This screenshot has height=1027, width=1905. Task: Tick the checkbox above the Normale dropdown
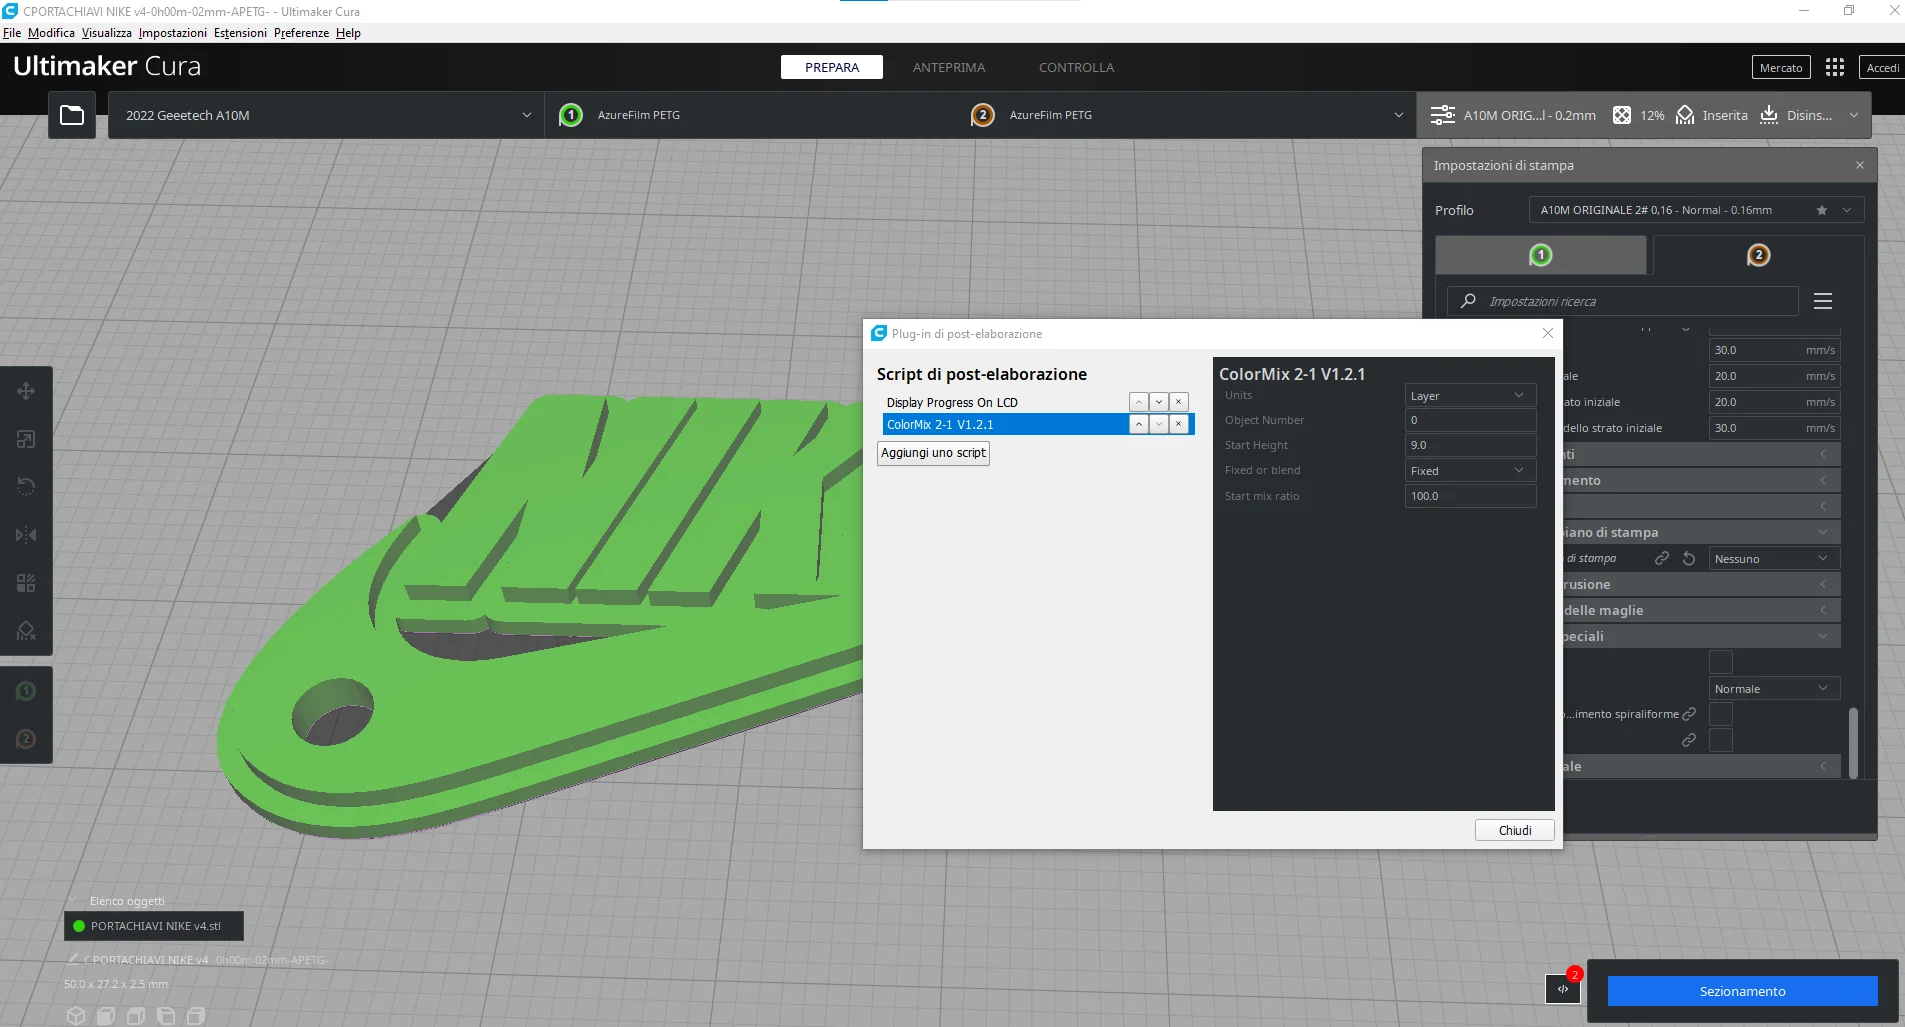point(1721,662)
